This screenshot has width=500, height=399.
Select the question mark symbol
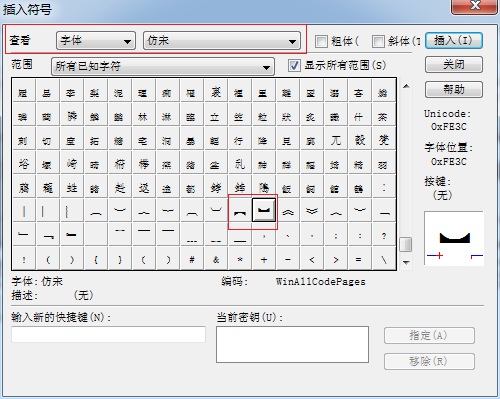[384, 235]
